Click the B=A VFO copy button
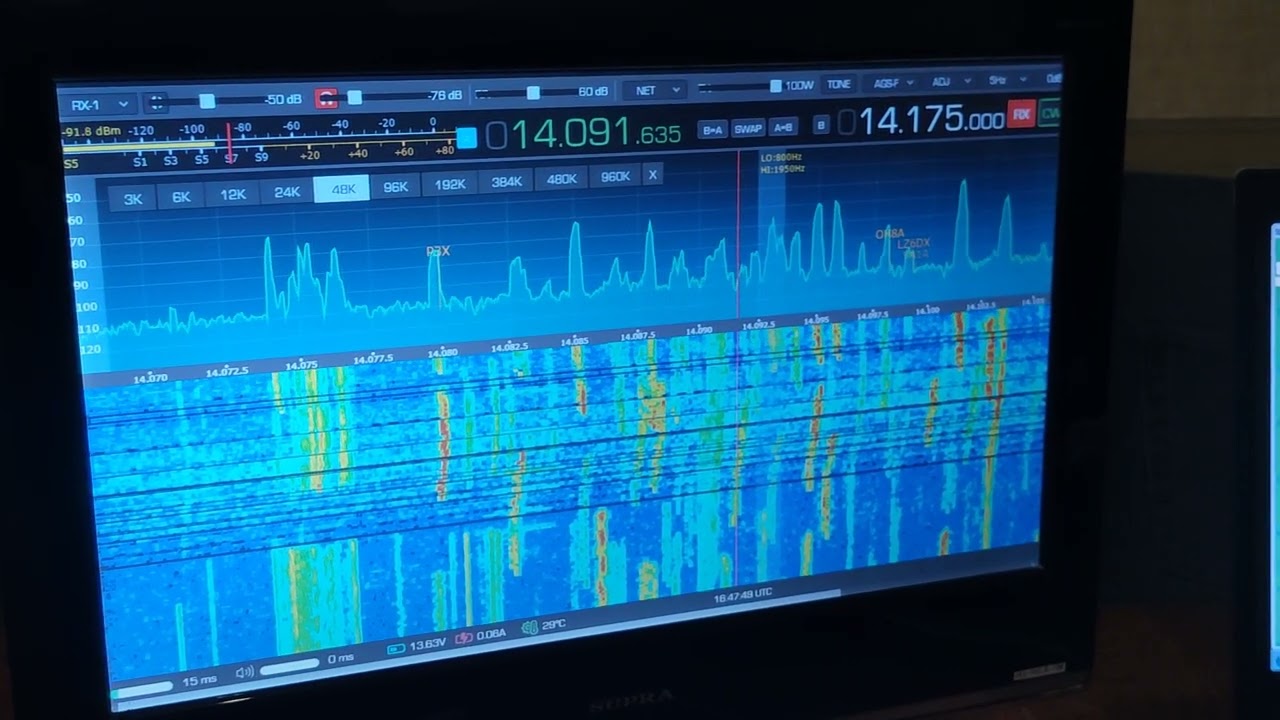The height and width of the screenshot is (720, 1280). 712,129
